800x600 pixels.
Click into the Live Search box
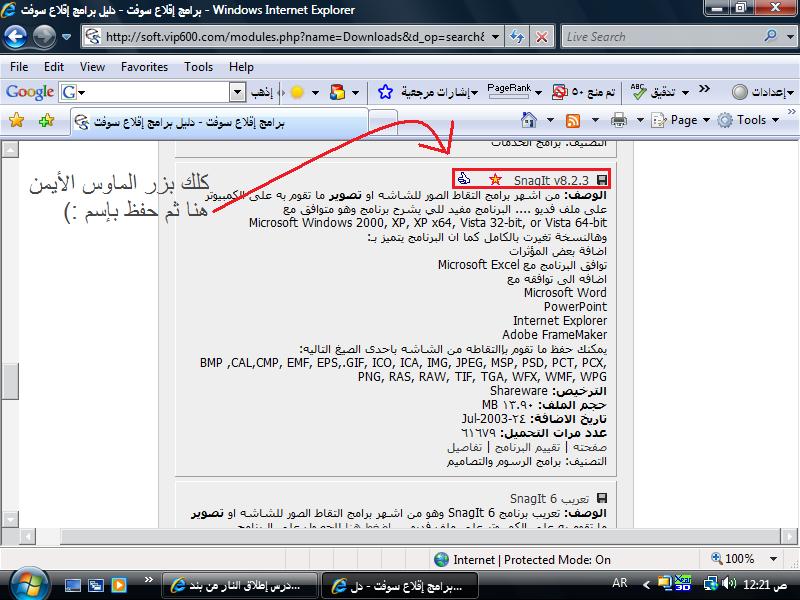(661, 37)
